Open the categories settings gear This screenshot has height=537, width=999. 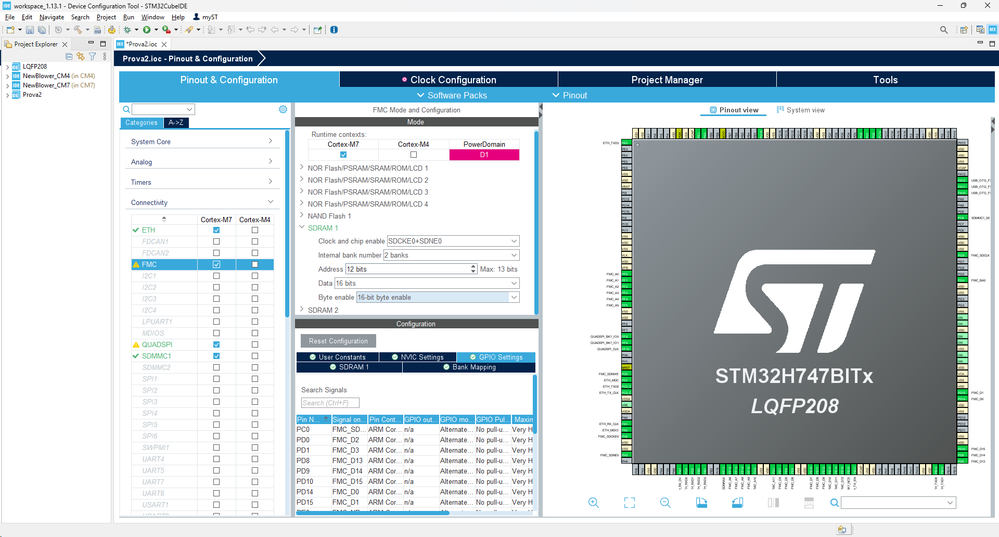tap(283, 110)
